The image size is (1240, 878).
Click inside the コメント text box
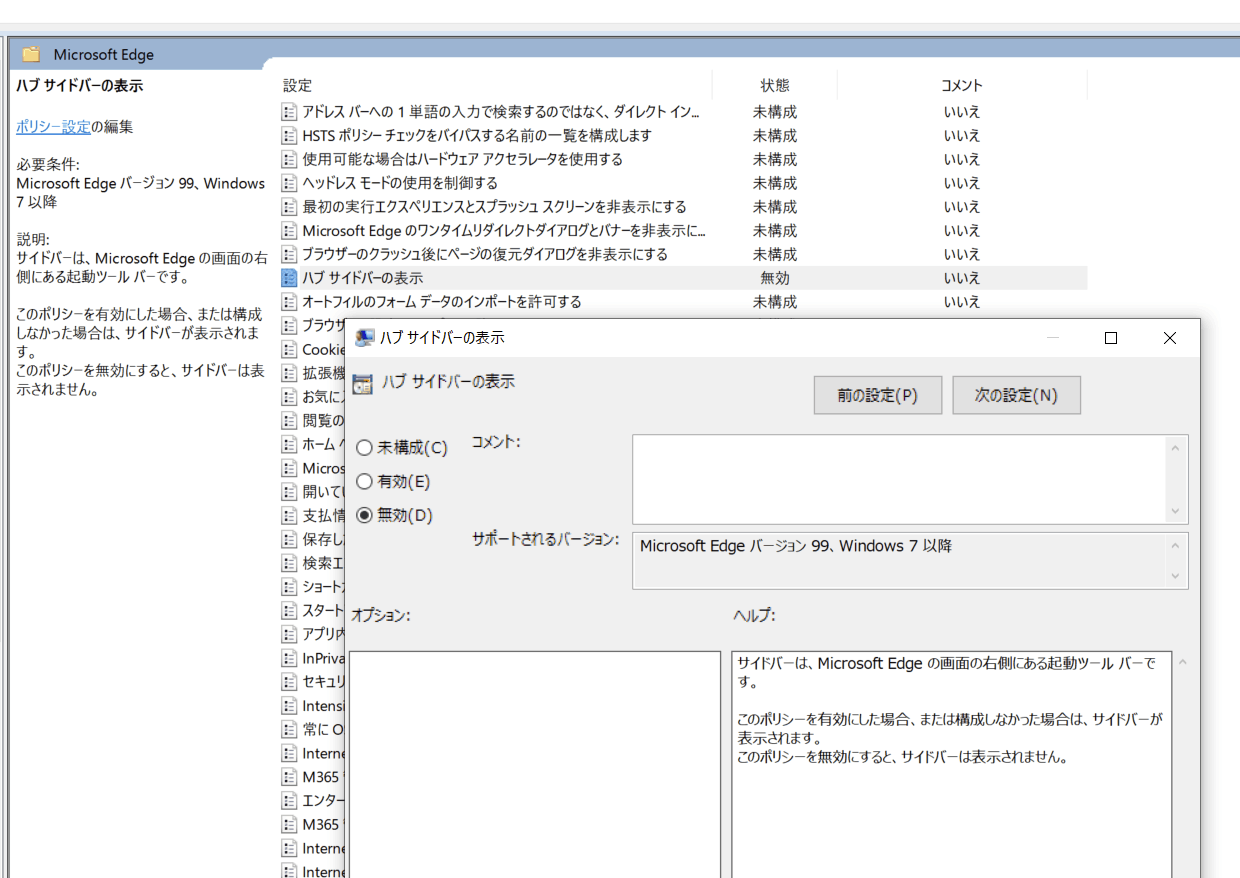[x=900, y=479]
